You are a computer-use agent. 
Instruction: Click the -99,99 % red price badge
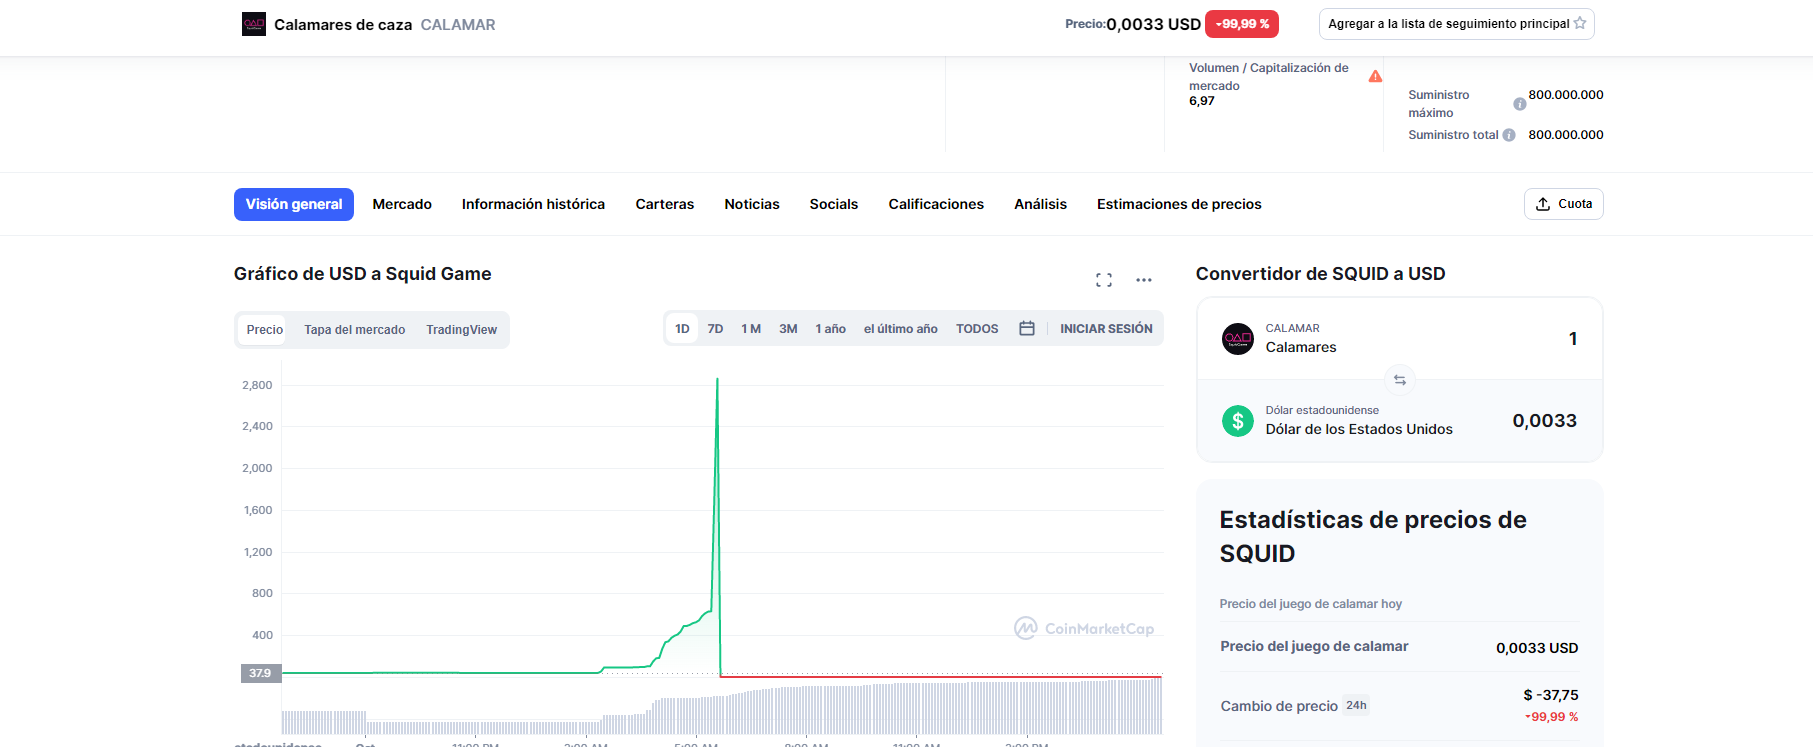click(1242, 24)
